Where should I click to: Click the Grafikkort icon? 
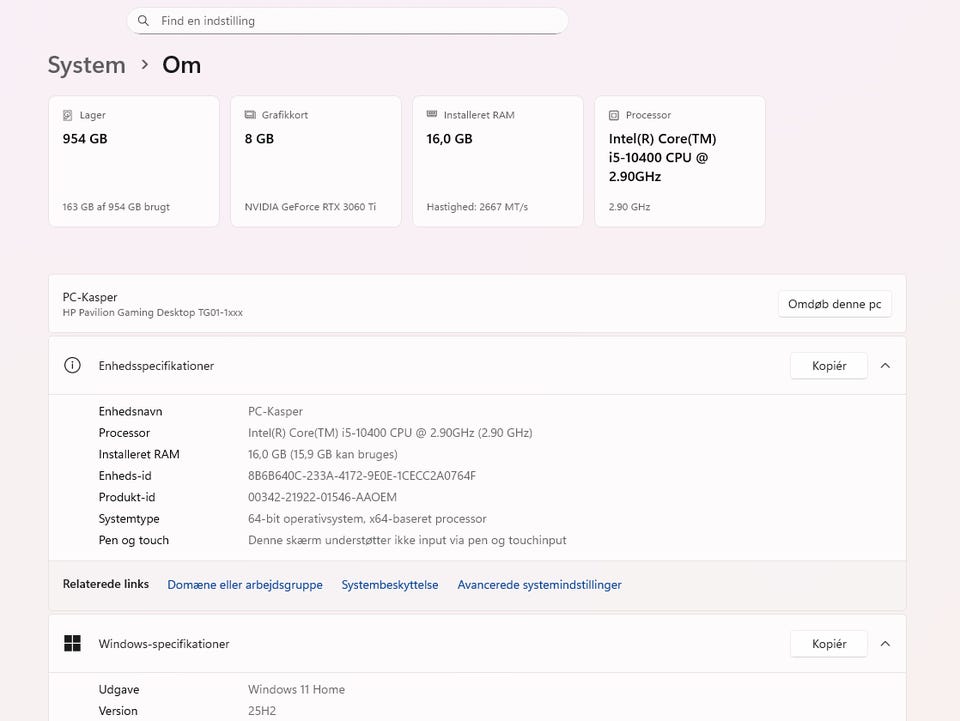[250, 115]
